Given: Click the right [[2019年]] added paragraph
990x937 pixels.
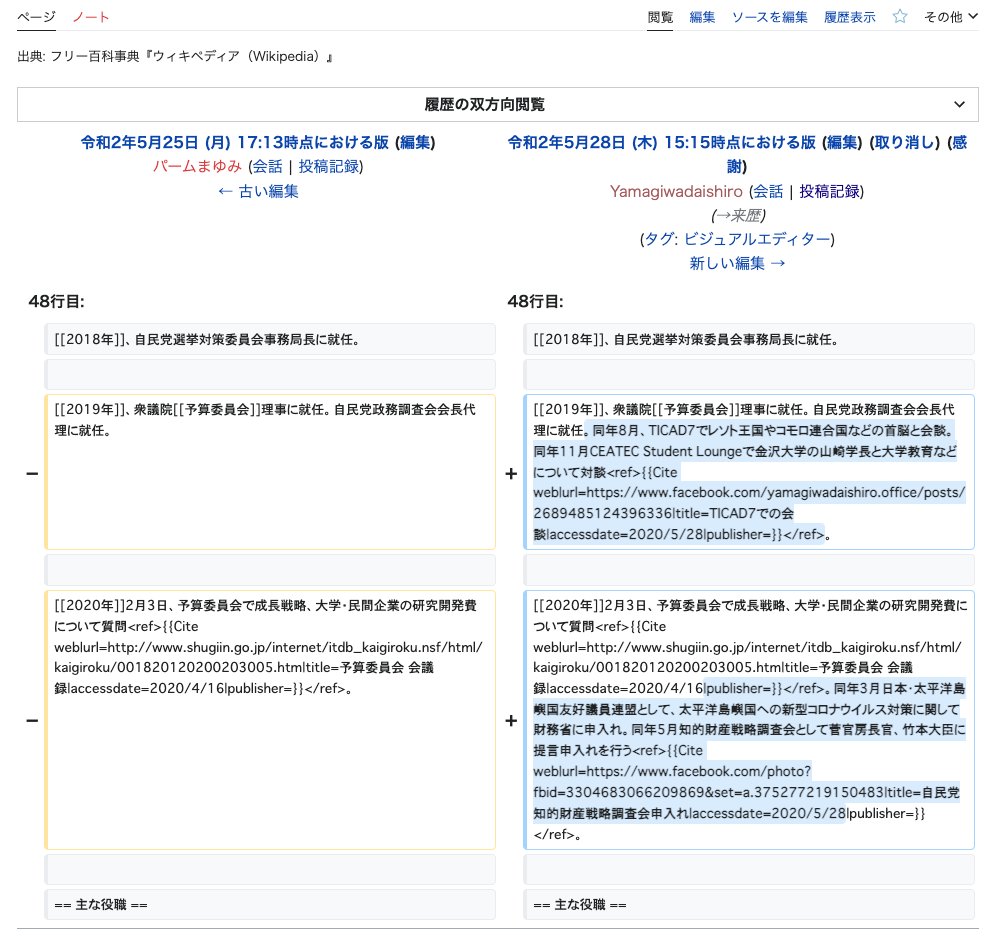Looking at the screenshot, I should point(749,472).
